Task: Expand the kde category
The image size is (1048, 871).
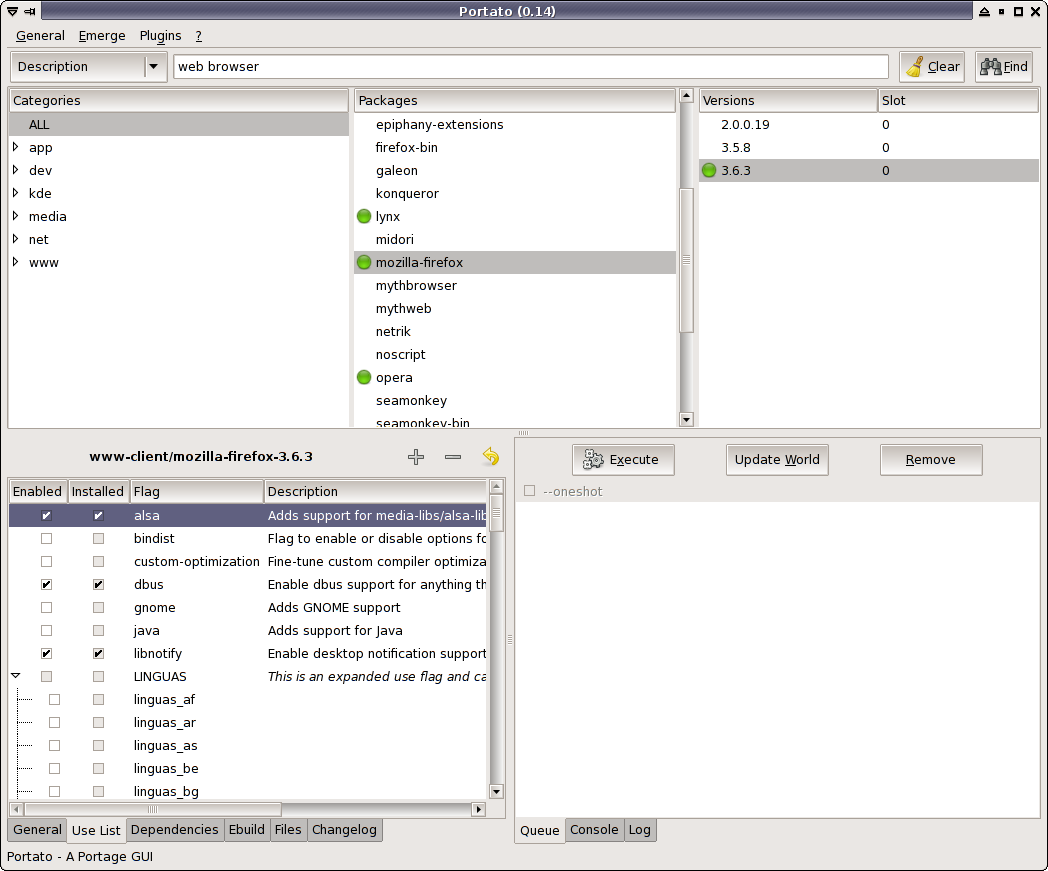Action: point(15,193)
